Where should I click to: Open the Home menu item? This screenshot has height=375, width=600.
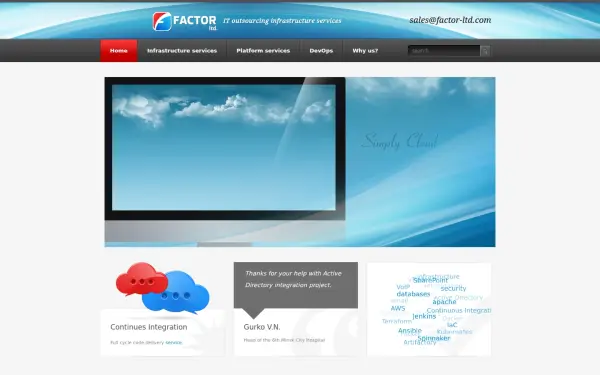[x=119, y=51]
